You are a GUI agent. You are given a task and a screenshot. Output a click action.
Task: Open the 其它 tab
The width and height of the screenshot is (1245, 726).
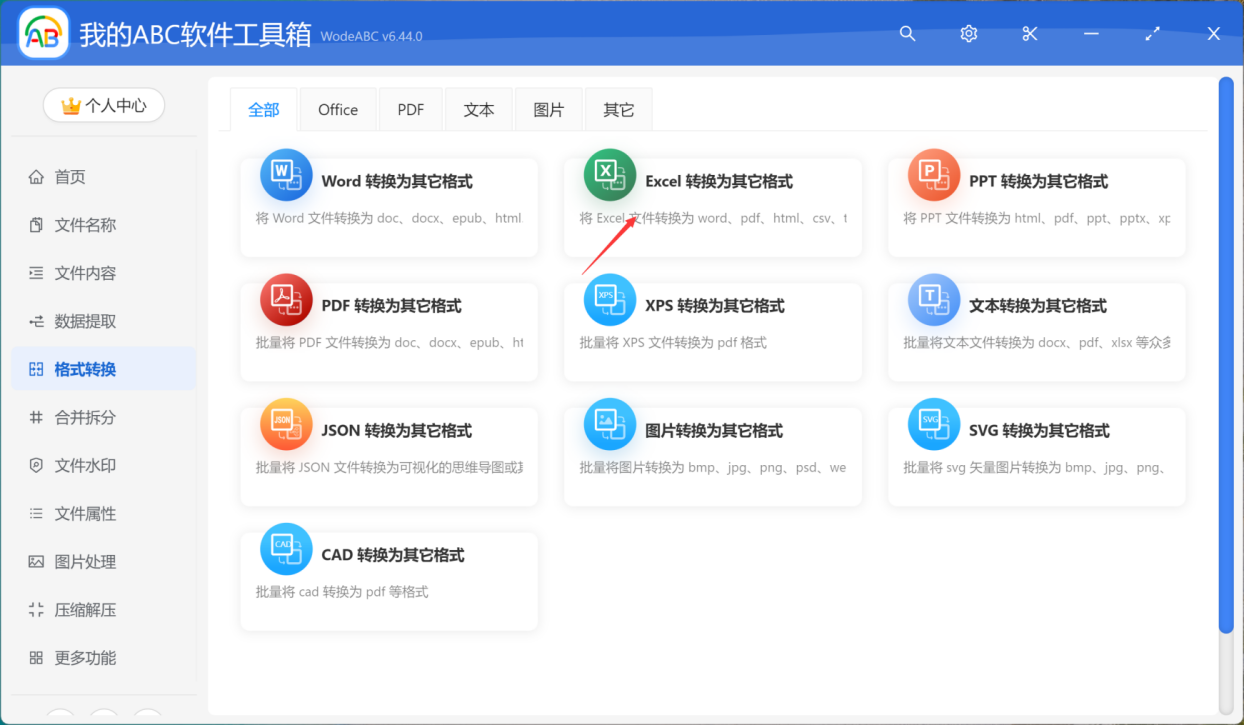coord(617,109)
